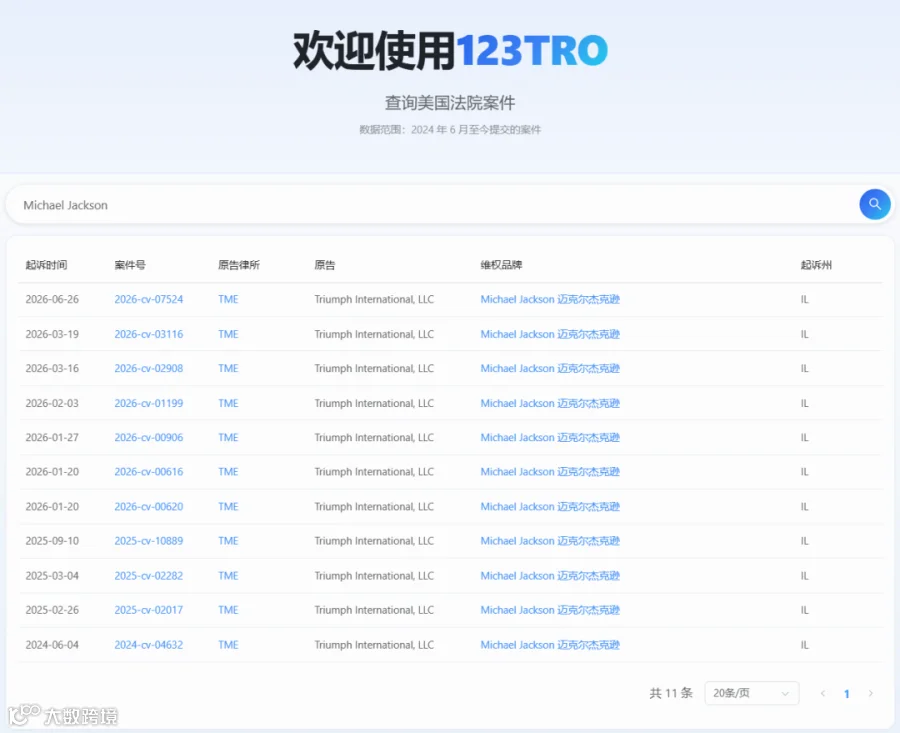
Task: Click TME law firm in 2025-cv-02017 row
Action: pos(228,610)
